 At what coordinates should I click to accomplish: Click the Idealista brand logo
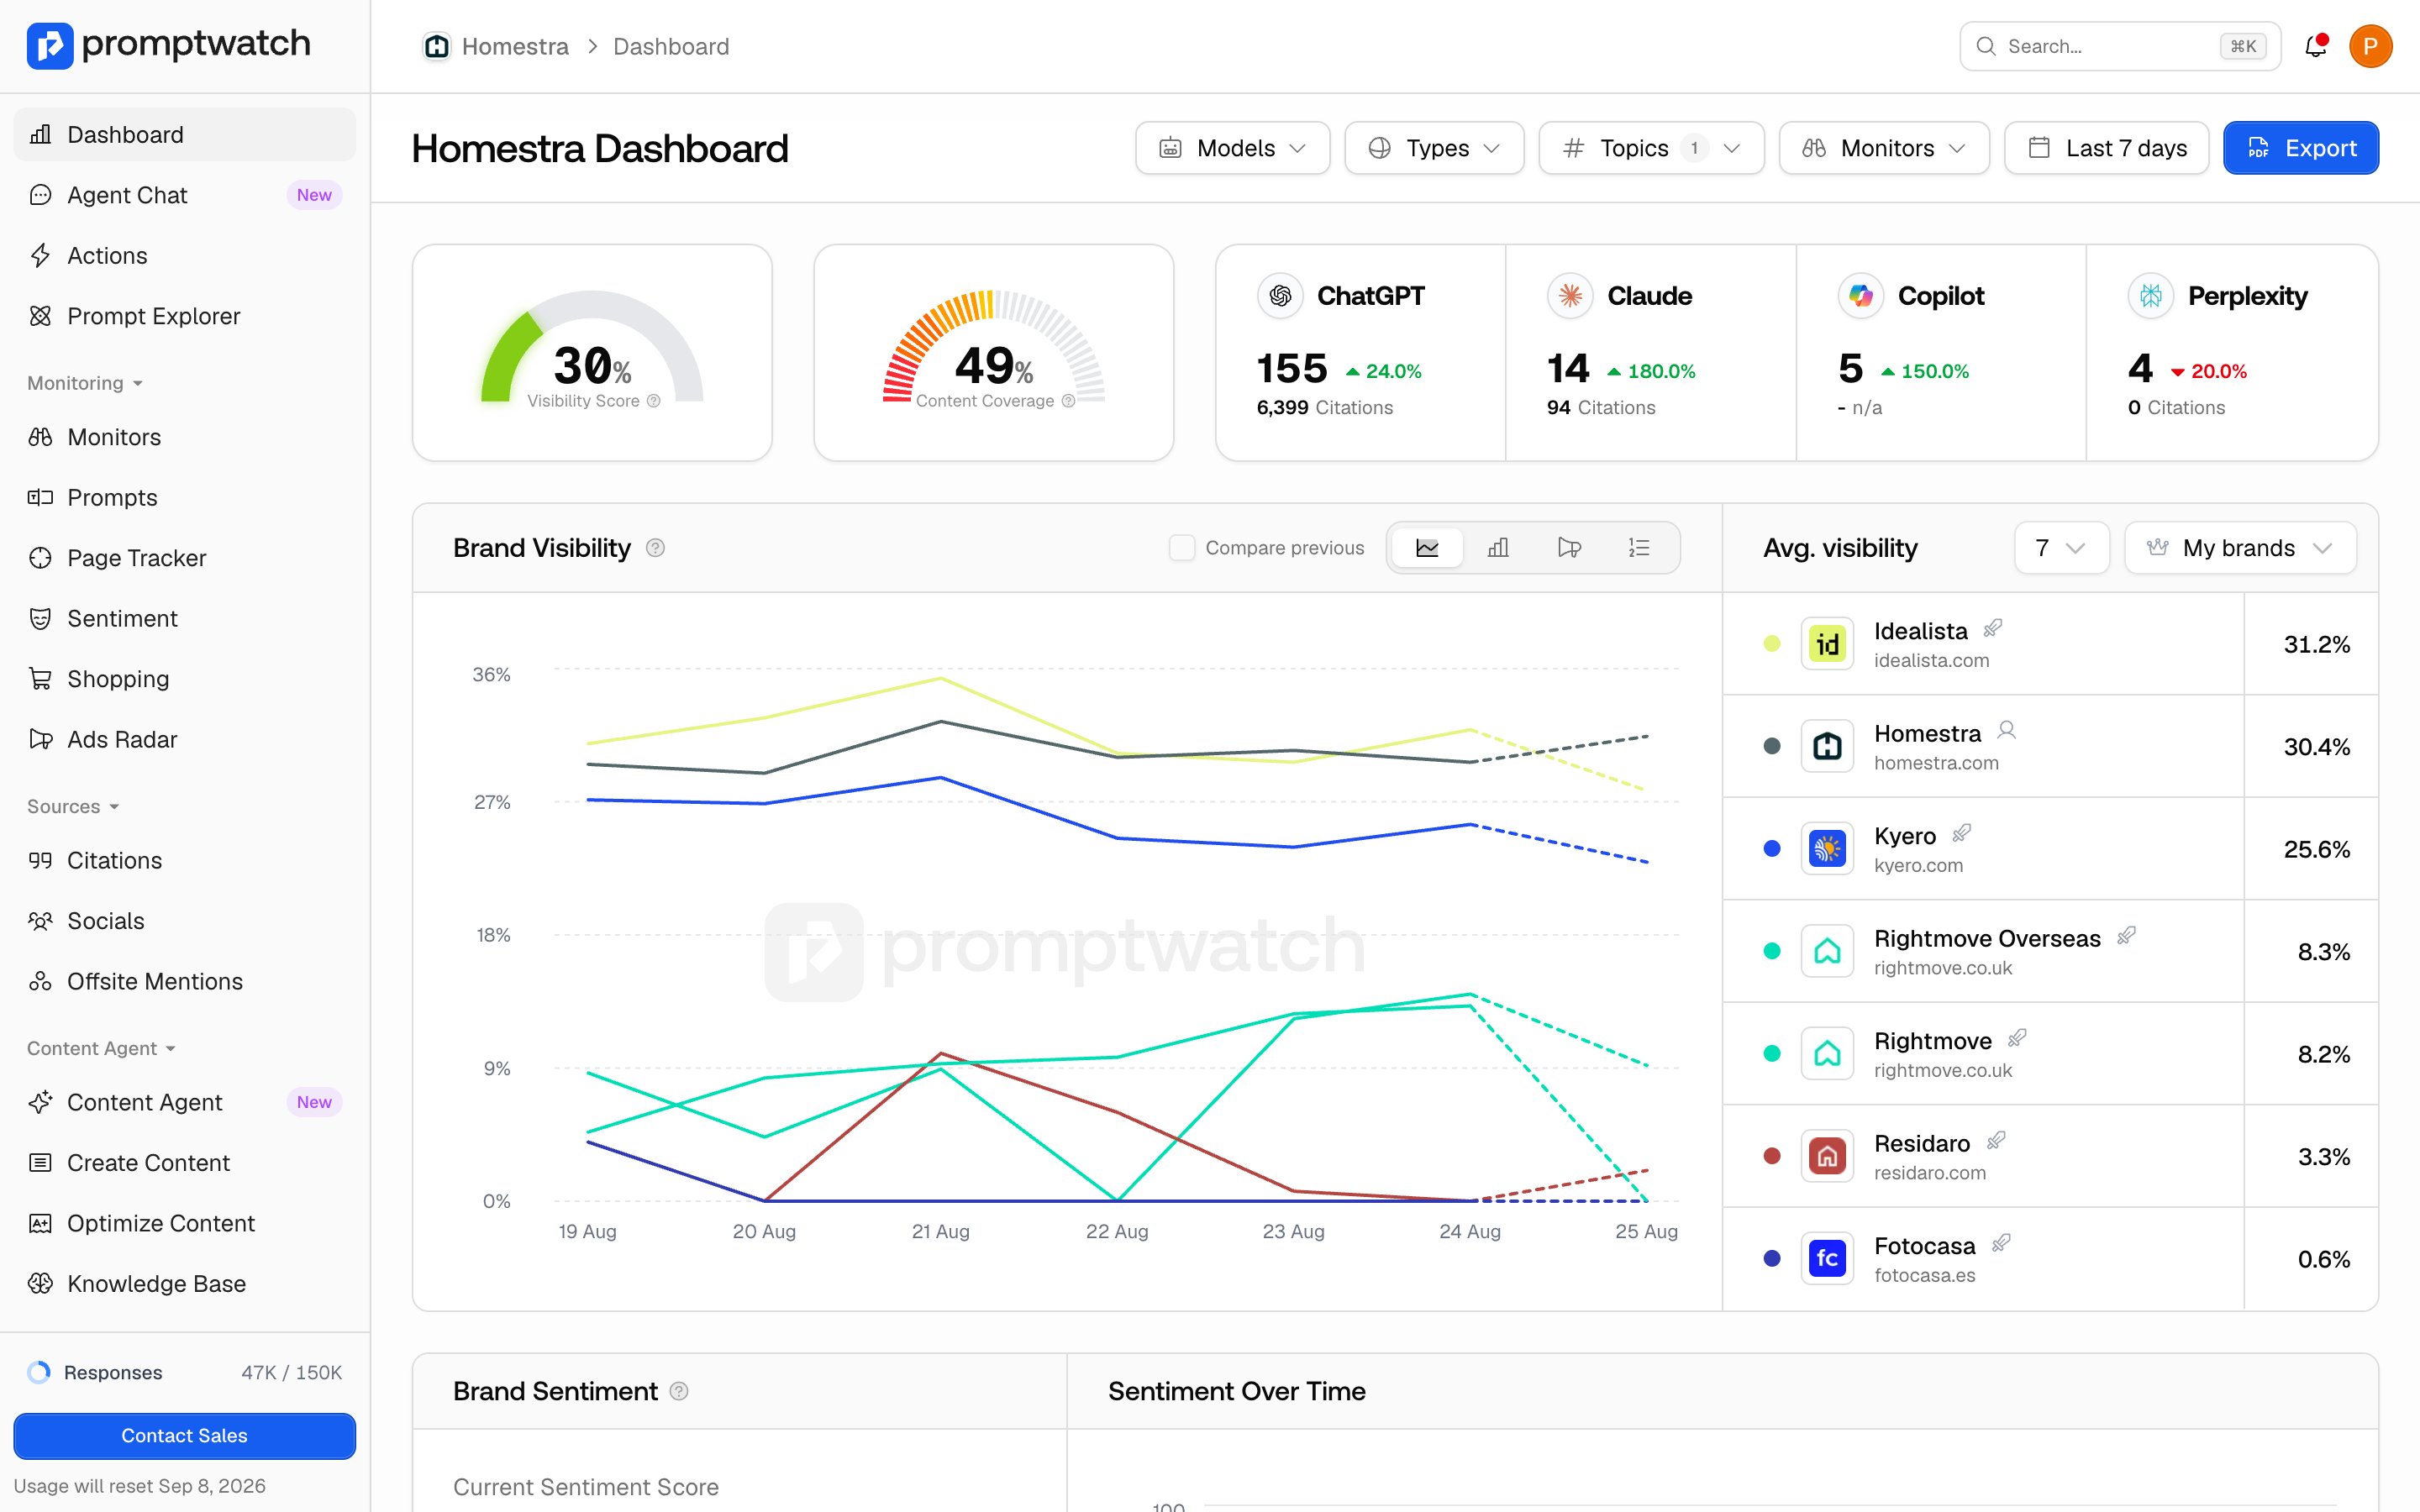pos(1827,644)
